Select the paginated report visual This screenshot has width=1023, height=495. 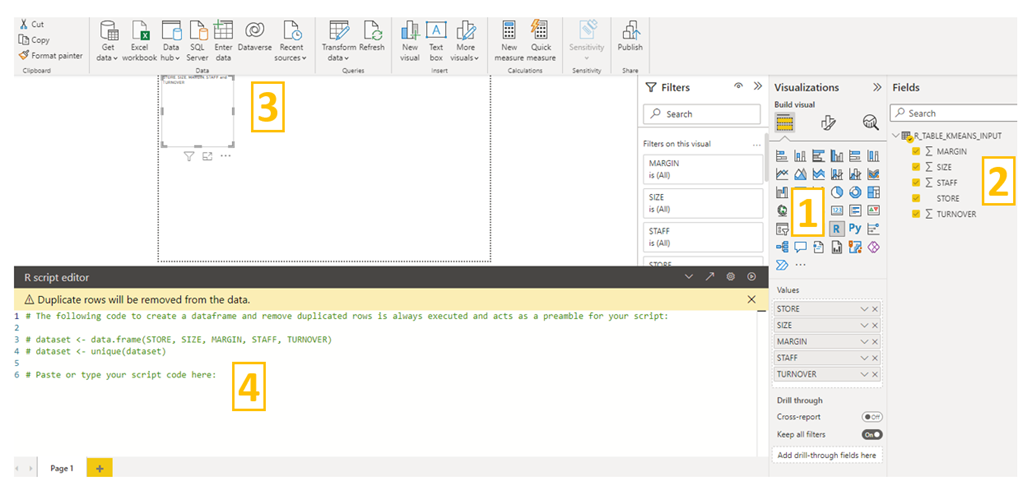(836, 247)
